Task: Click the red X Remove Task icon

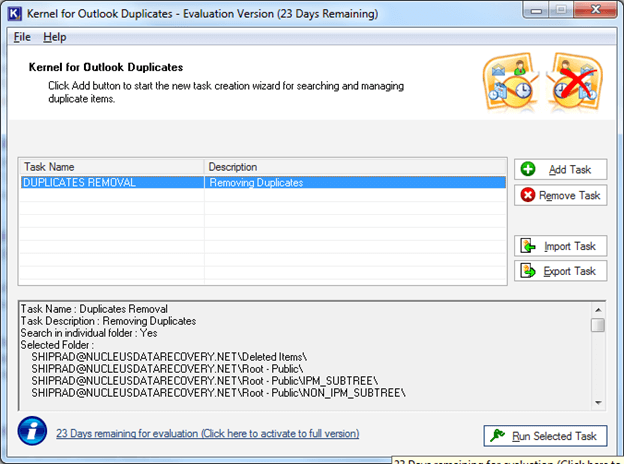Action: (528, 195)
